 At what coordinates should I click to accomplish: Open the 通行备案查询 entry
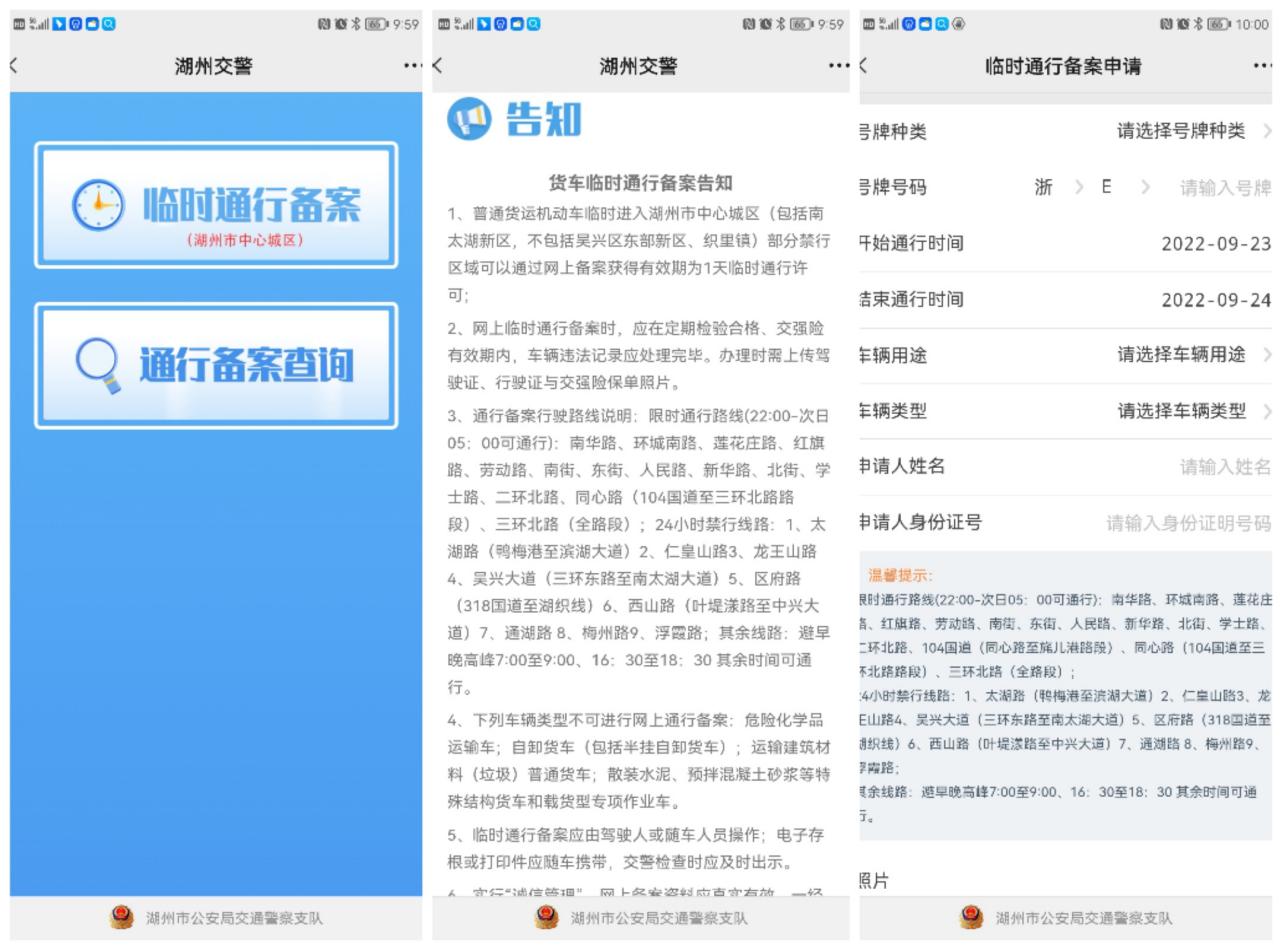pyautogui.click(x=216, y=366)
